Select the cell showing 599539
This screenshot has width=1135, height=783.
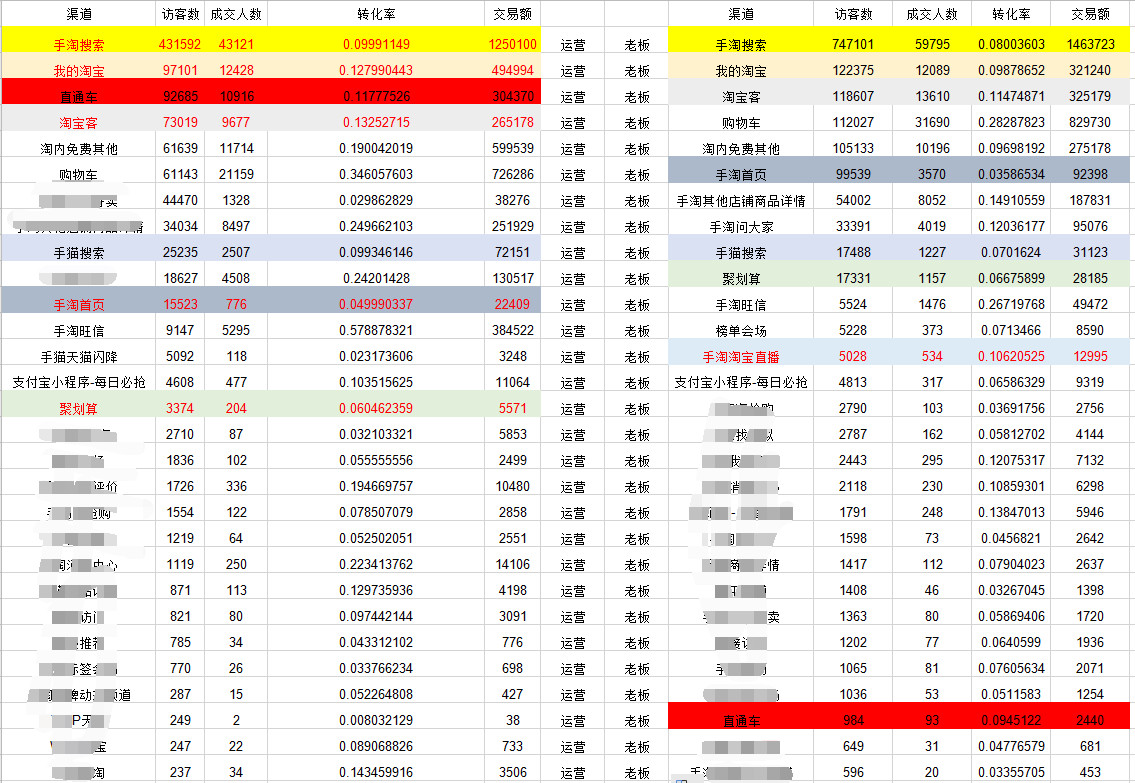click(x=512, y=148)
